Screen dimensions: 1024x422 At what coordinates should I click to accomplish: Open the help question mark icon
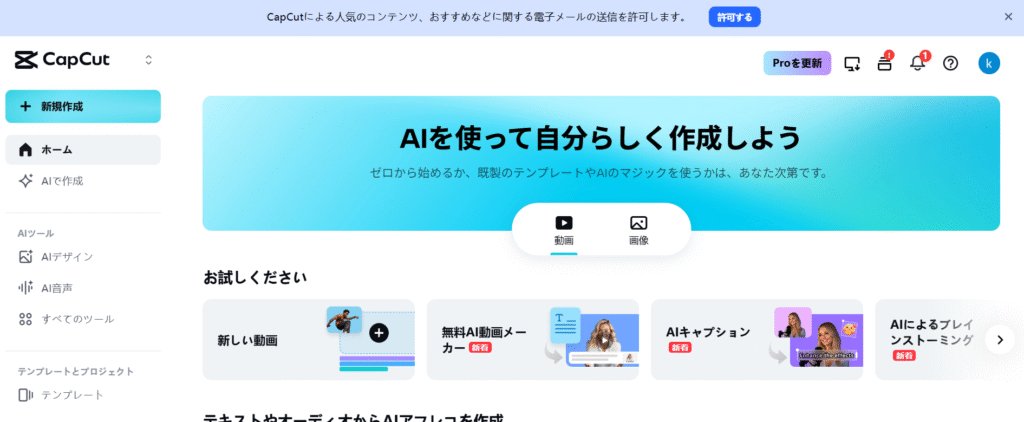click(x=951, y=63)
